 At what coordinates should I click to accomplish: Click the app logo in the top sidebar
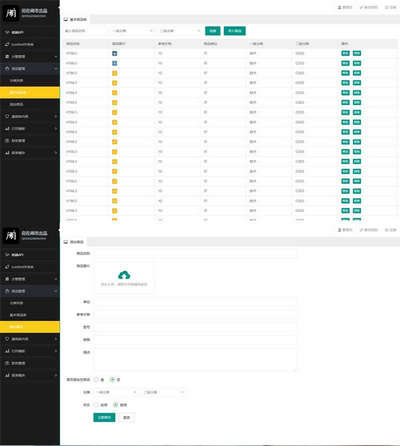11,13
